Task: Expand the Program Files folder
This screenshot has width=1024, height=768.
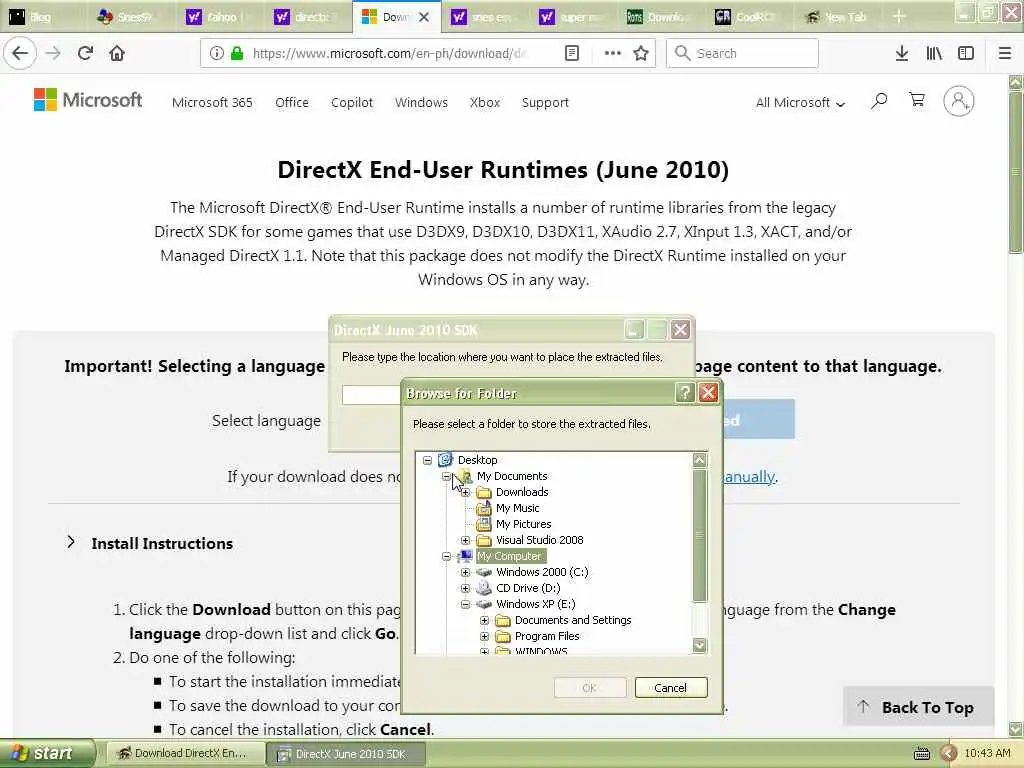Action: point(485,636)
